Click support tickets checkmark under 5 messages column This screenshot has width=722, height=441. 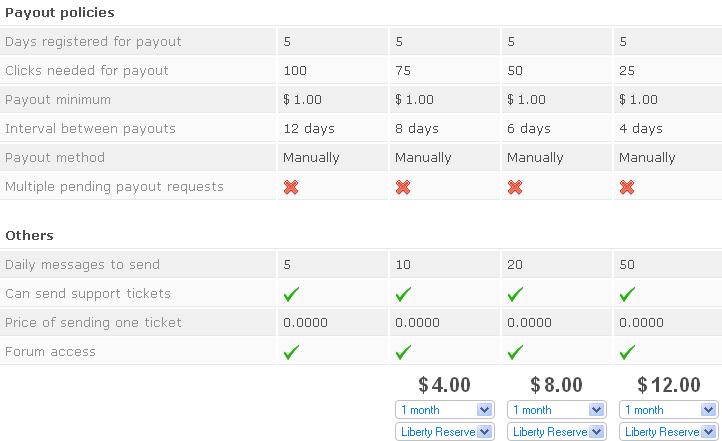[x=291, y=294]
